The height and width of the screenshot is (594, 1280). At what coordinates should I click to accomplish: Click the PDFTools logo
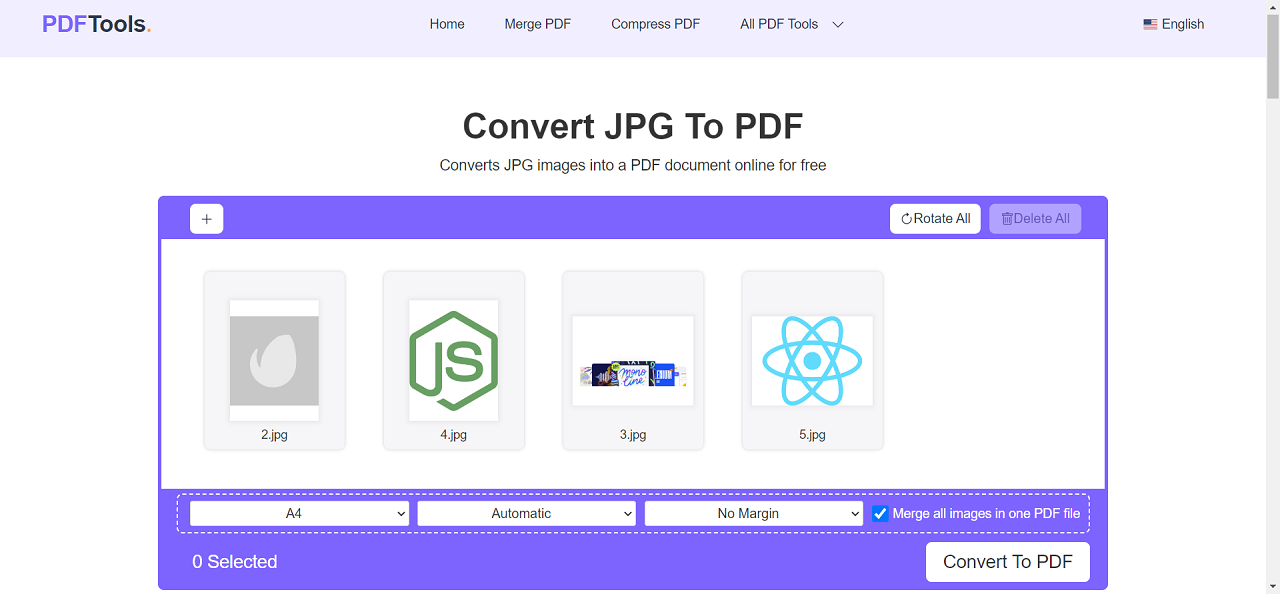[x=96, y=23]
